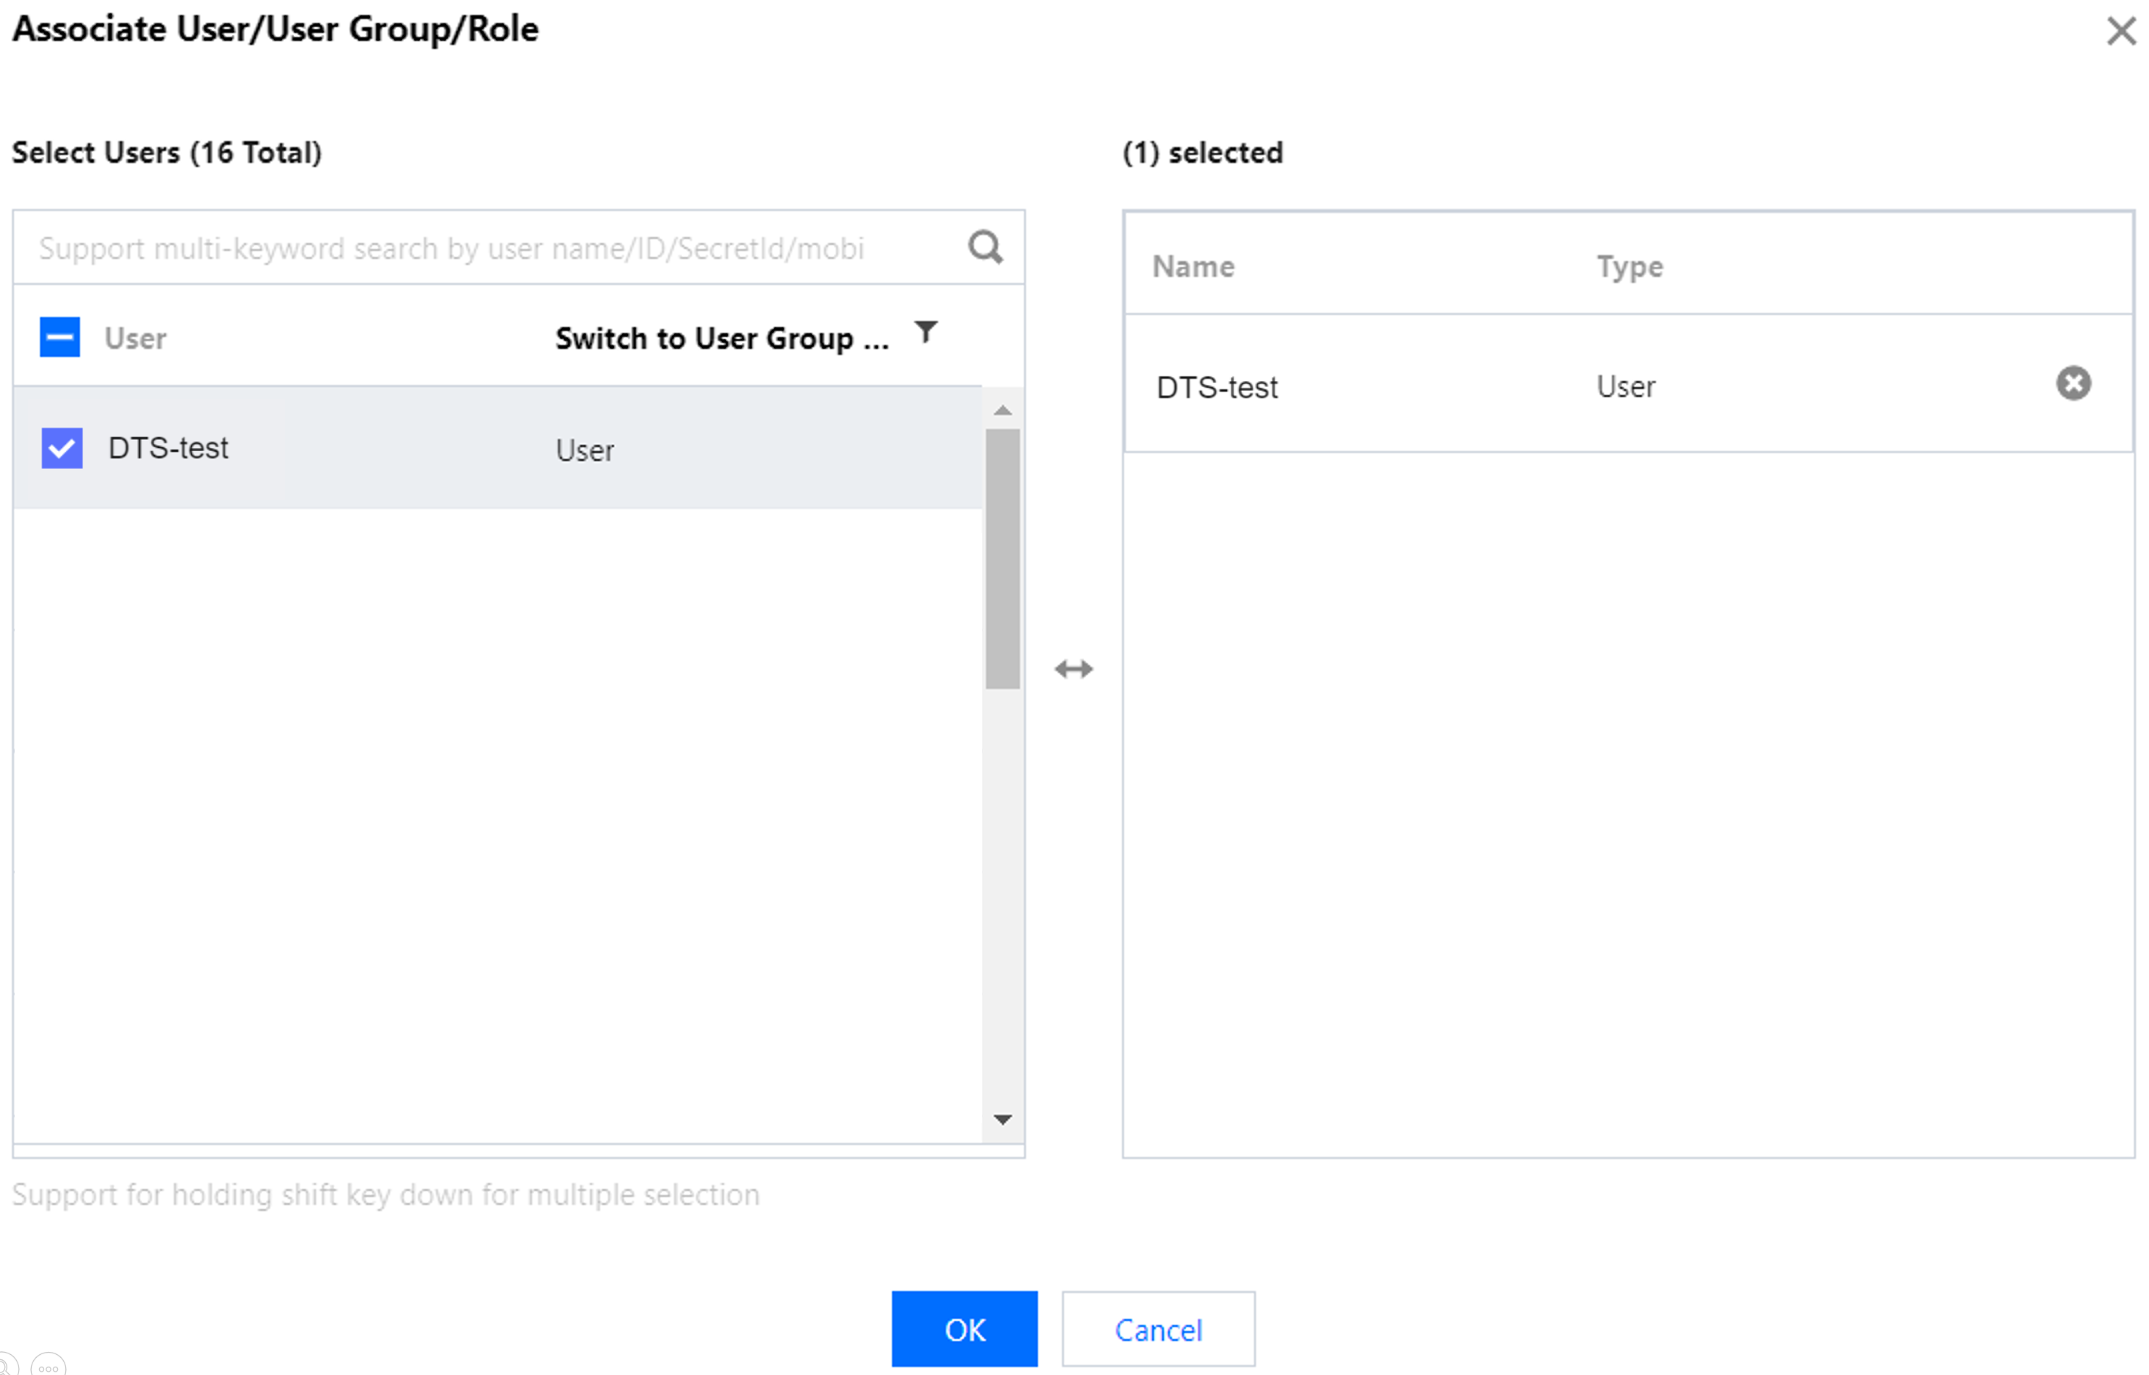
Task: Click the filter funnel icon
Action: click(926, 332)
